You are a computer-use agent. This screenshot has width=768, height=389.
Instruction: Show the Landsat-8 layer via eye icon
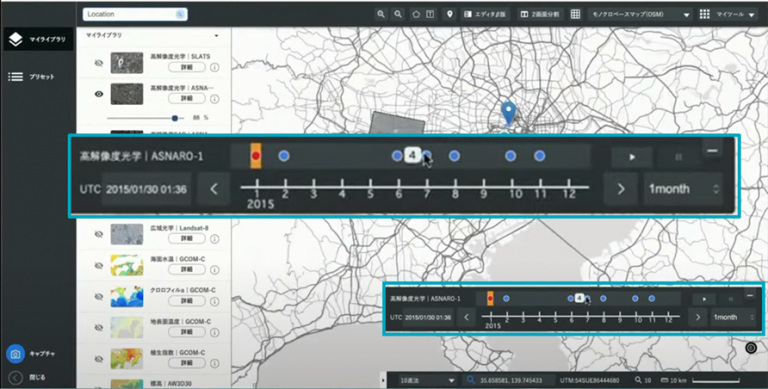pyautogui.click(x=98, y=234)
